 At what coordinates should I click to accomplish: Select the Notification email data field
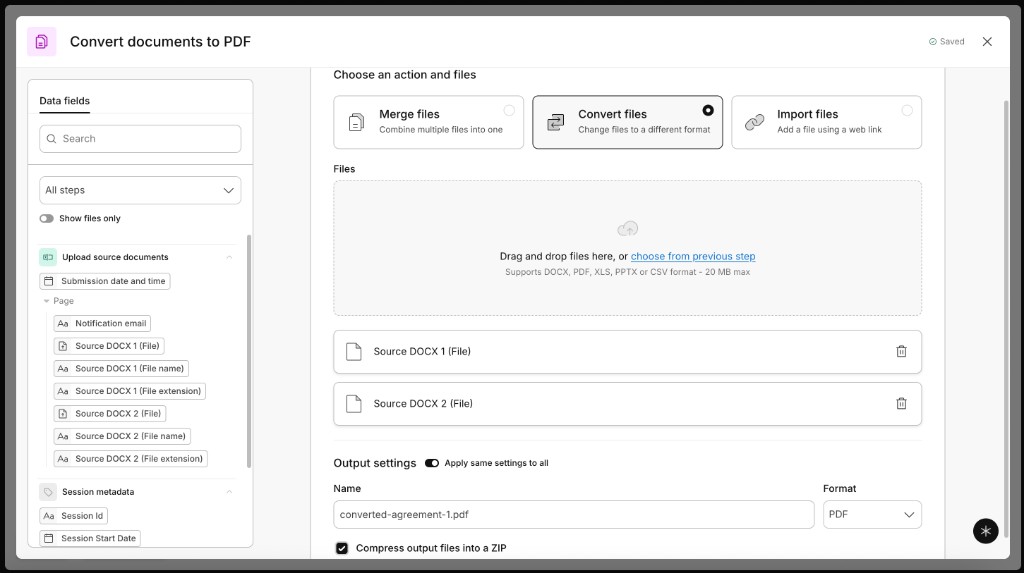[x=102, y=323]
